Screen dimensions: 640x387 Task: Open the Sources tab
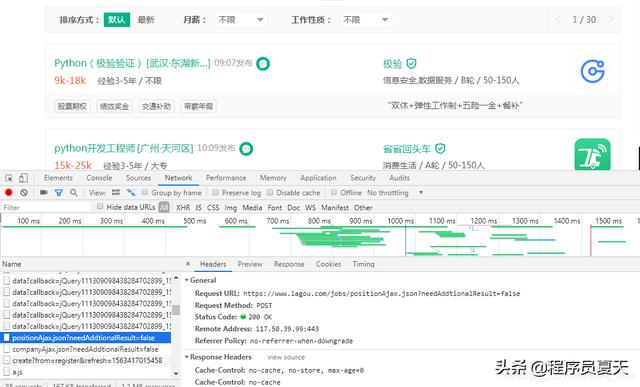[138, 178]
